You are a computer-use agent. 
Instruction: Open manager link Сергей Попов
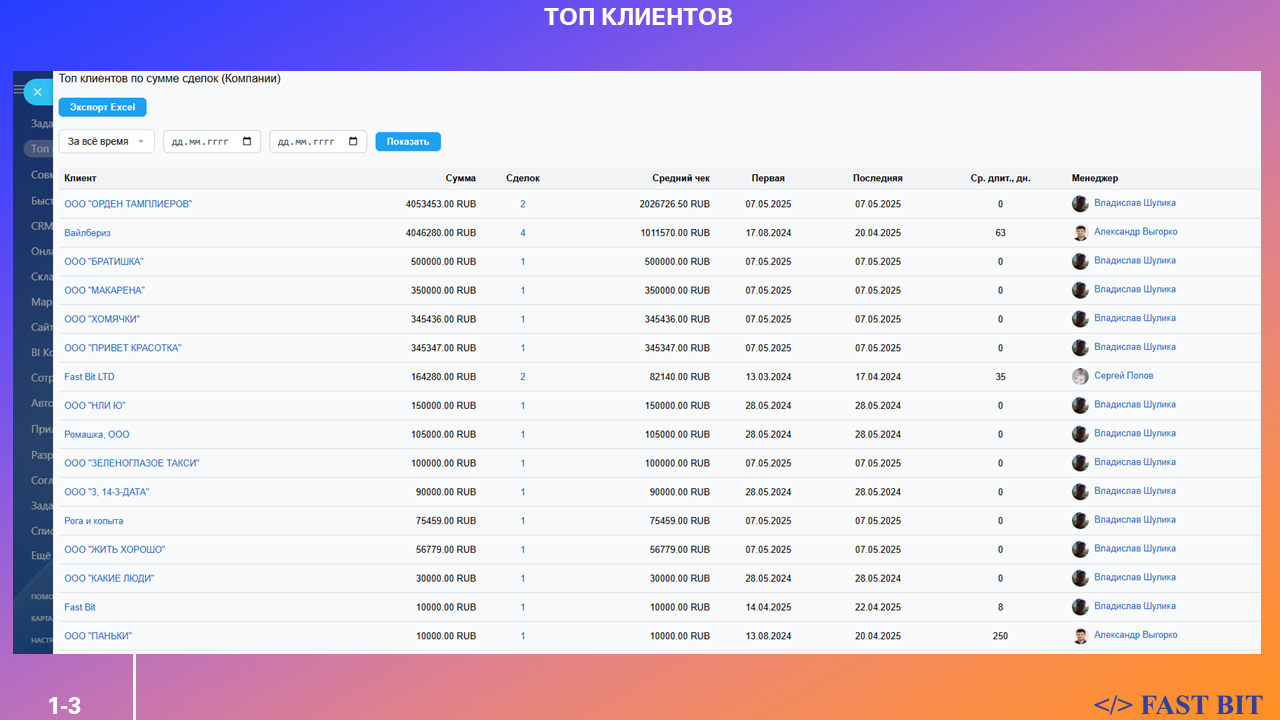click(1123, 376)
